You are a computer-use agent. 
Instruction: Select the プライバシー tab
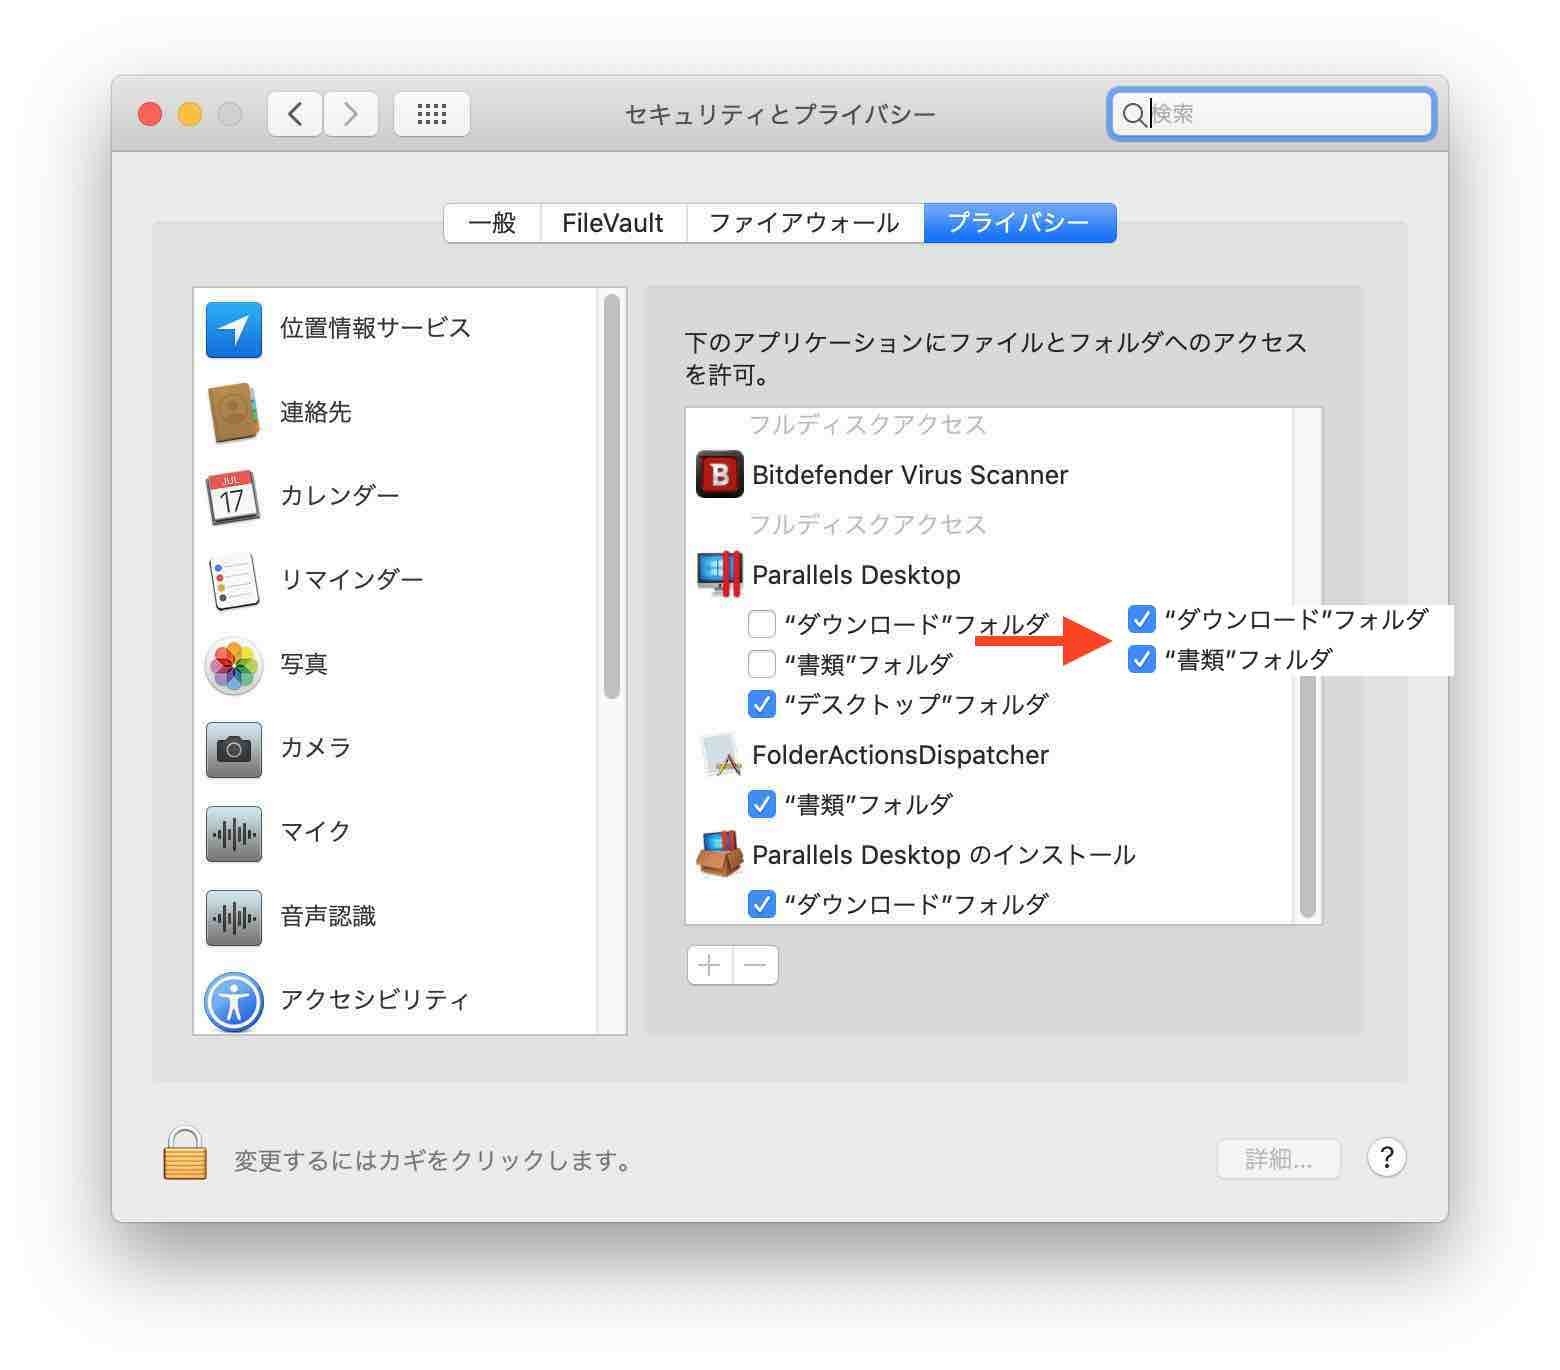coord(1019,223)
